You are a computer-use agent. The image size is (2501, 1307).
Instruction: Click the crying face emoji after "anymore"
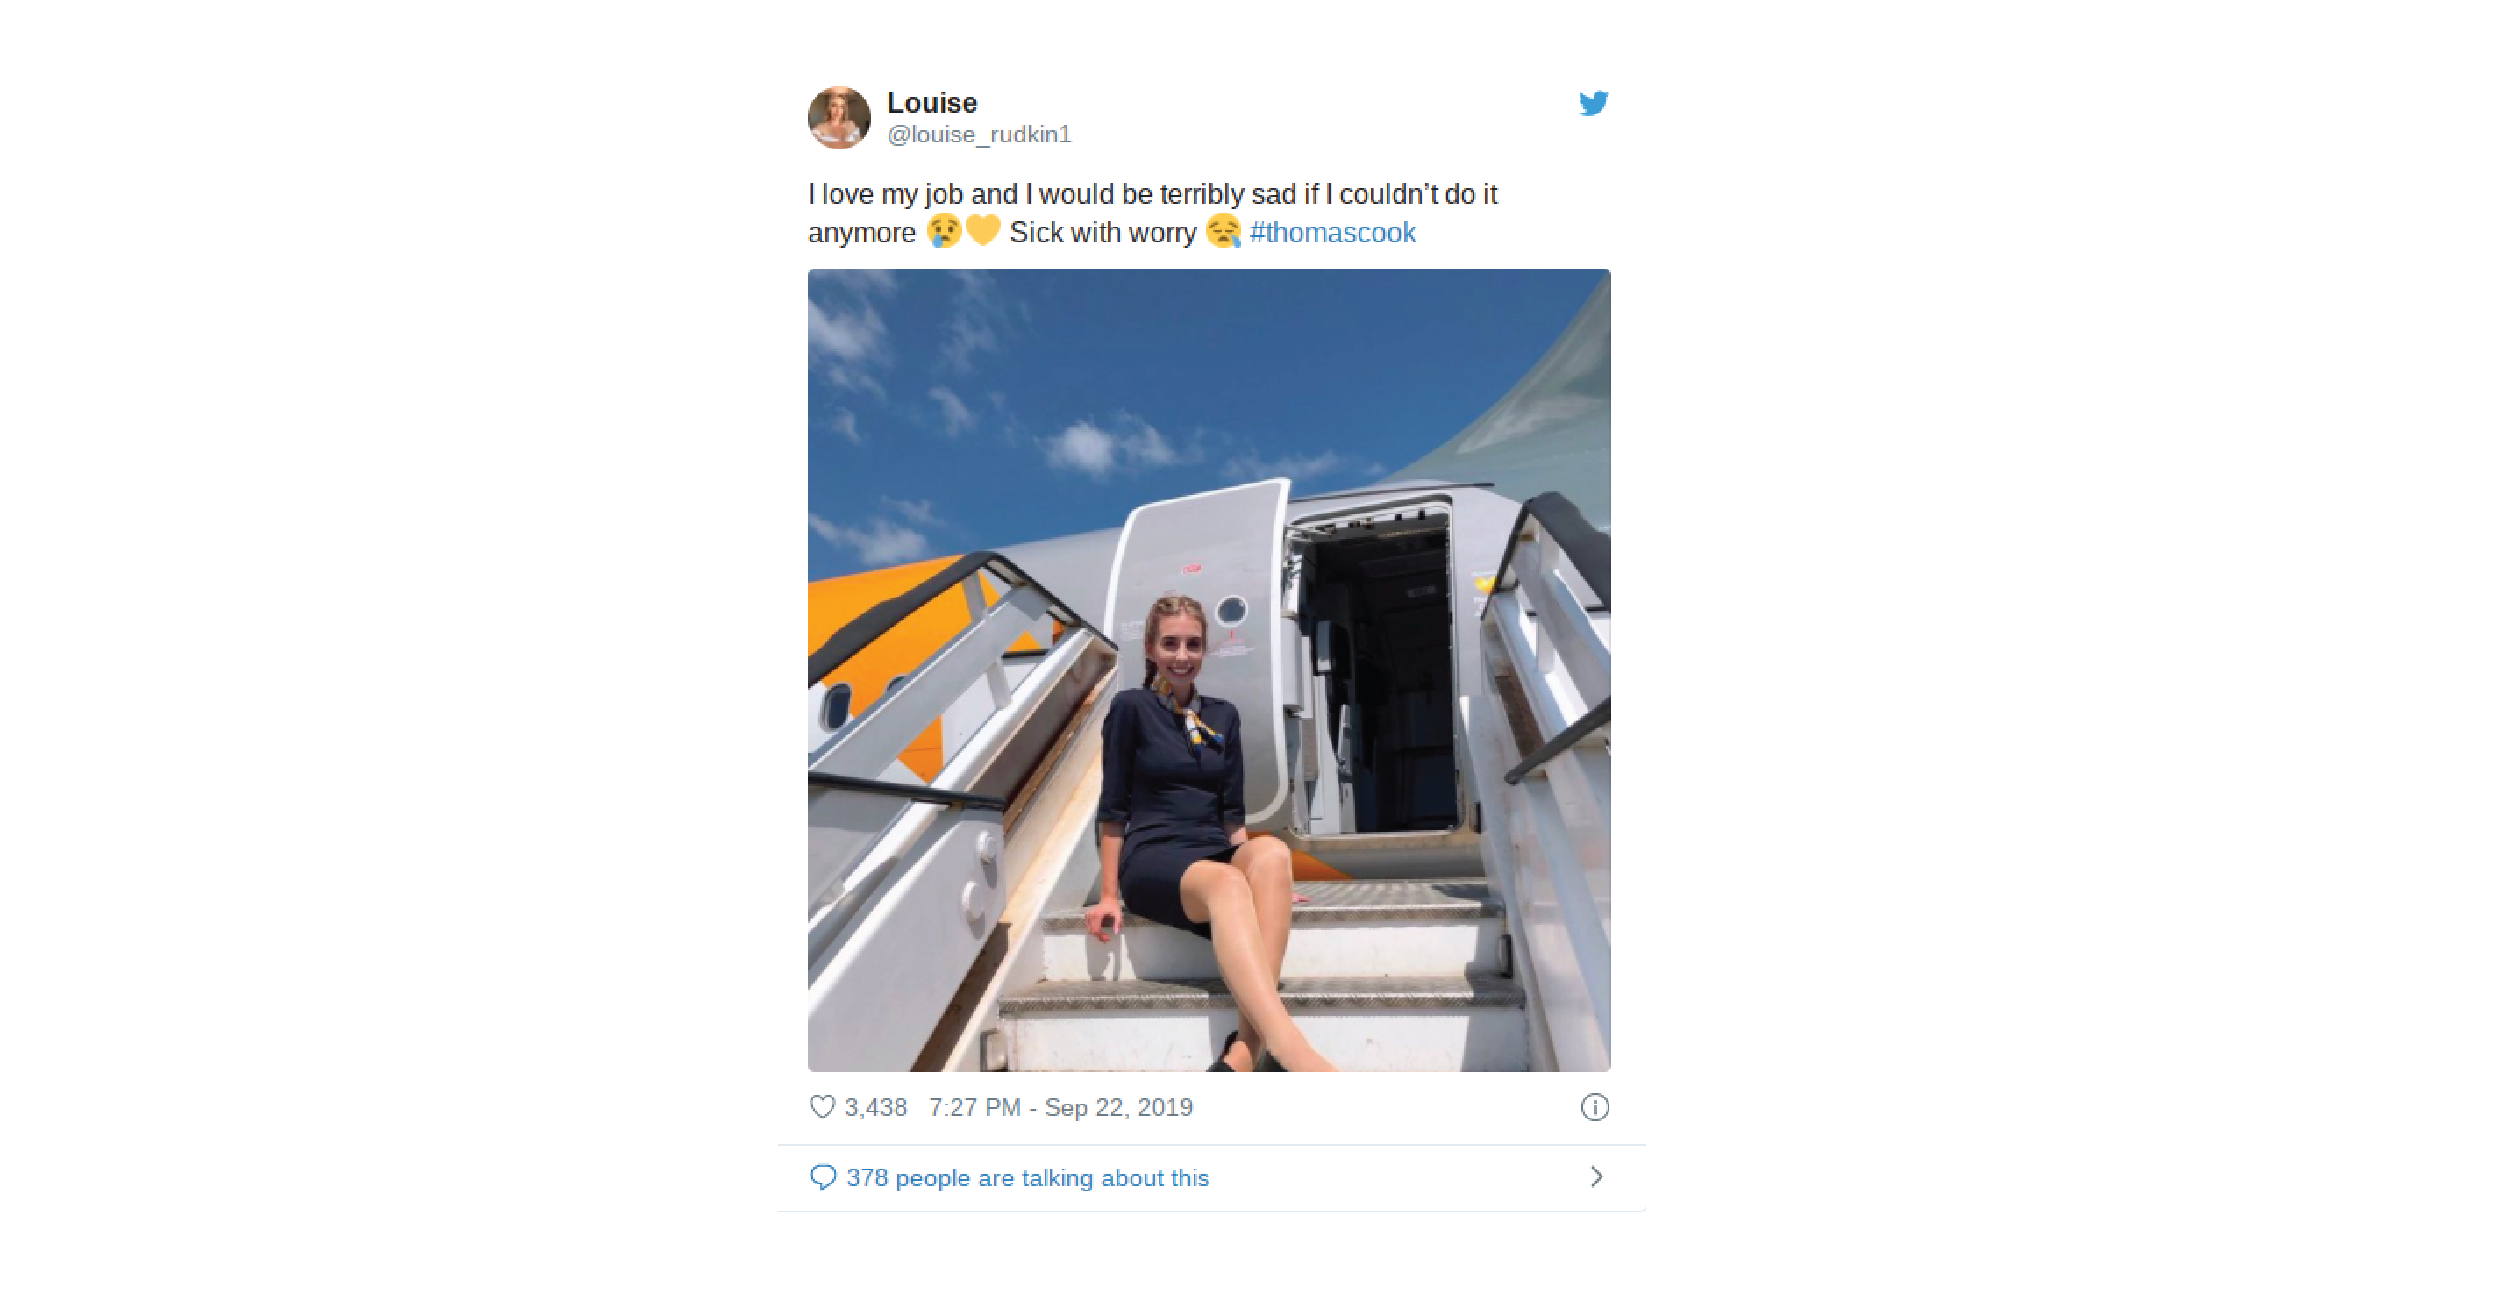click(x=943, y=231)
